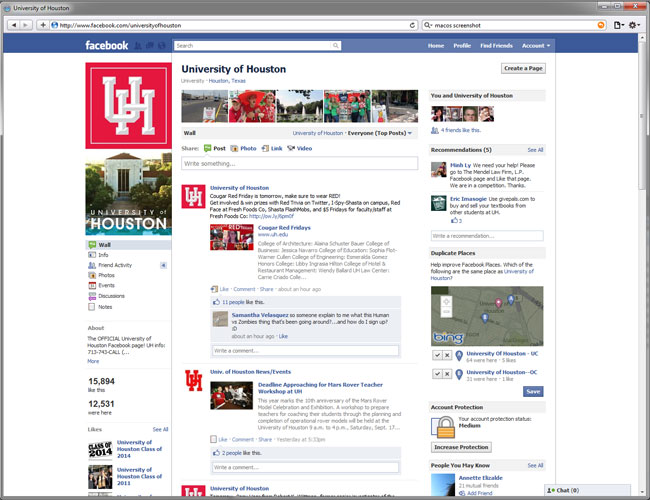The image size is (650, 500).
Task: Open the browser page menu icon
Action: click(618, 25)
